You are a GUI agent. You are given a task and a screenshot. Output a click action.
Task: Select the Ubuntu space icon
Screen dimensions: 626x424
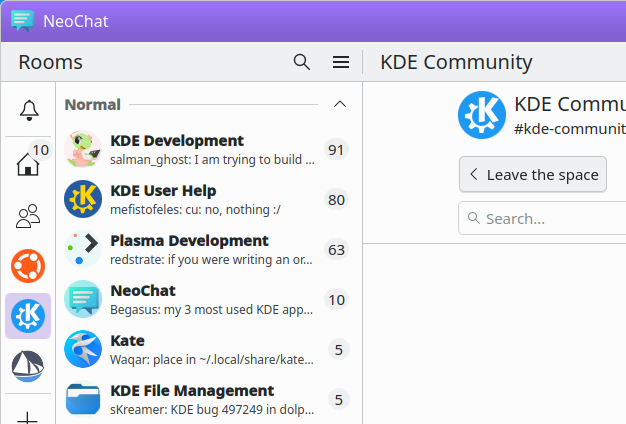click(28, 266)
